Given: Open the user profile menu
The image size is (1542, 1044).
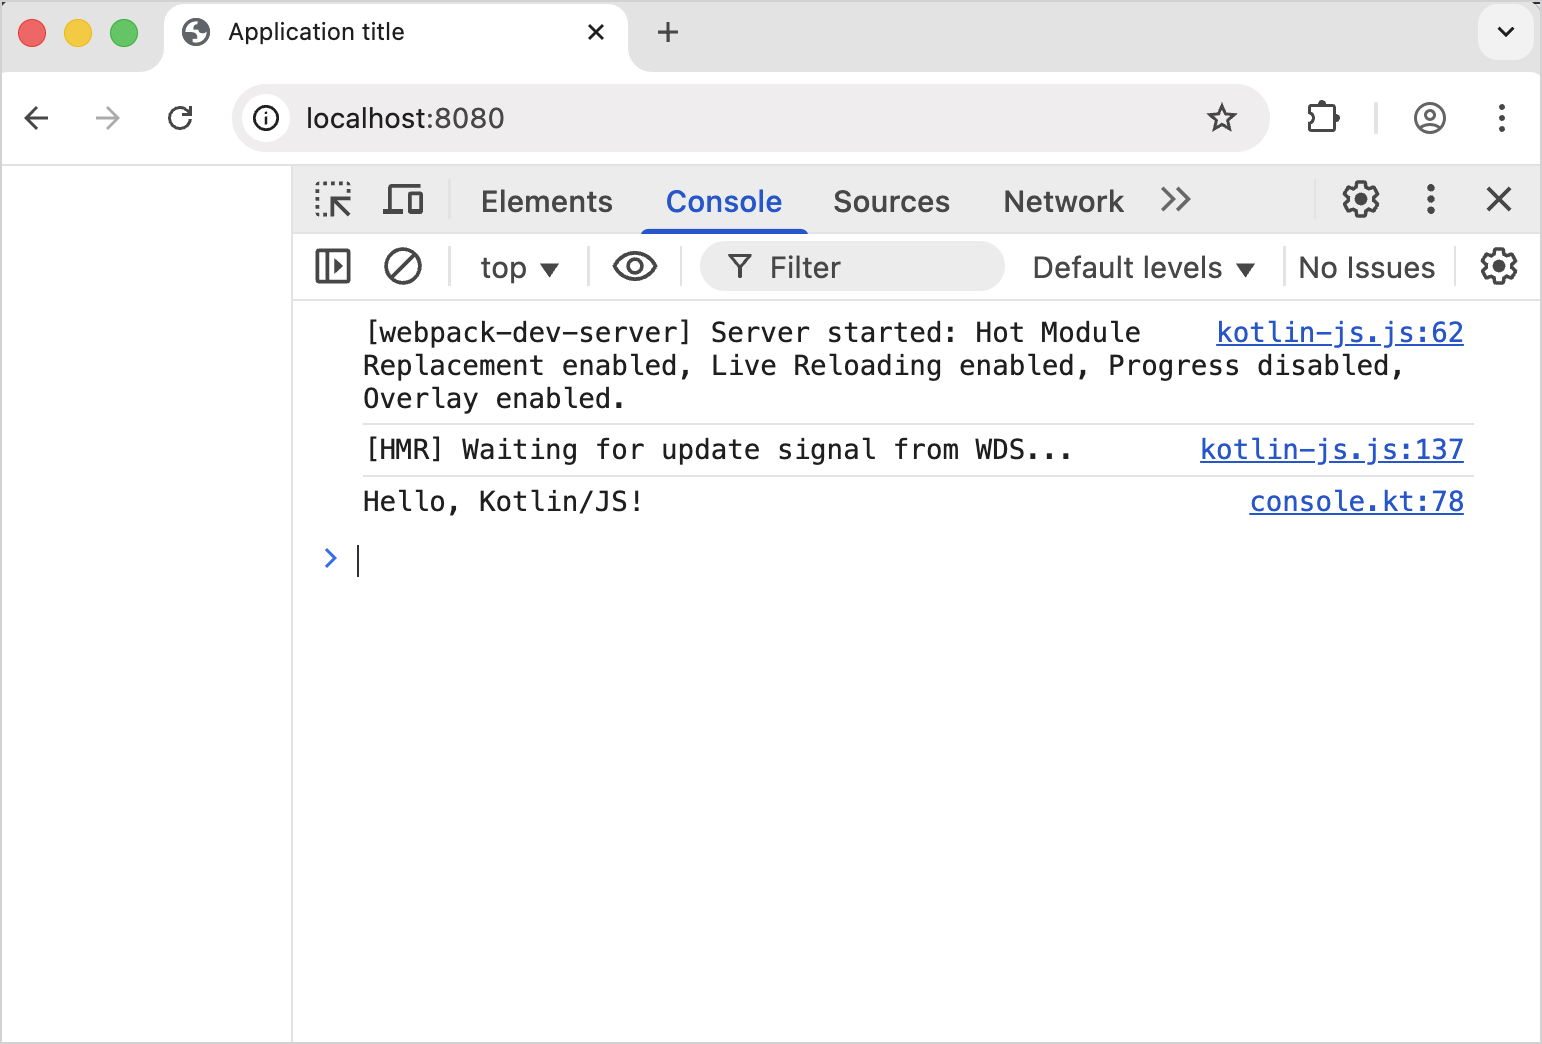Looking at the screenshot, I should point(1429,118).
